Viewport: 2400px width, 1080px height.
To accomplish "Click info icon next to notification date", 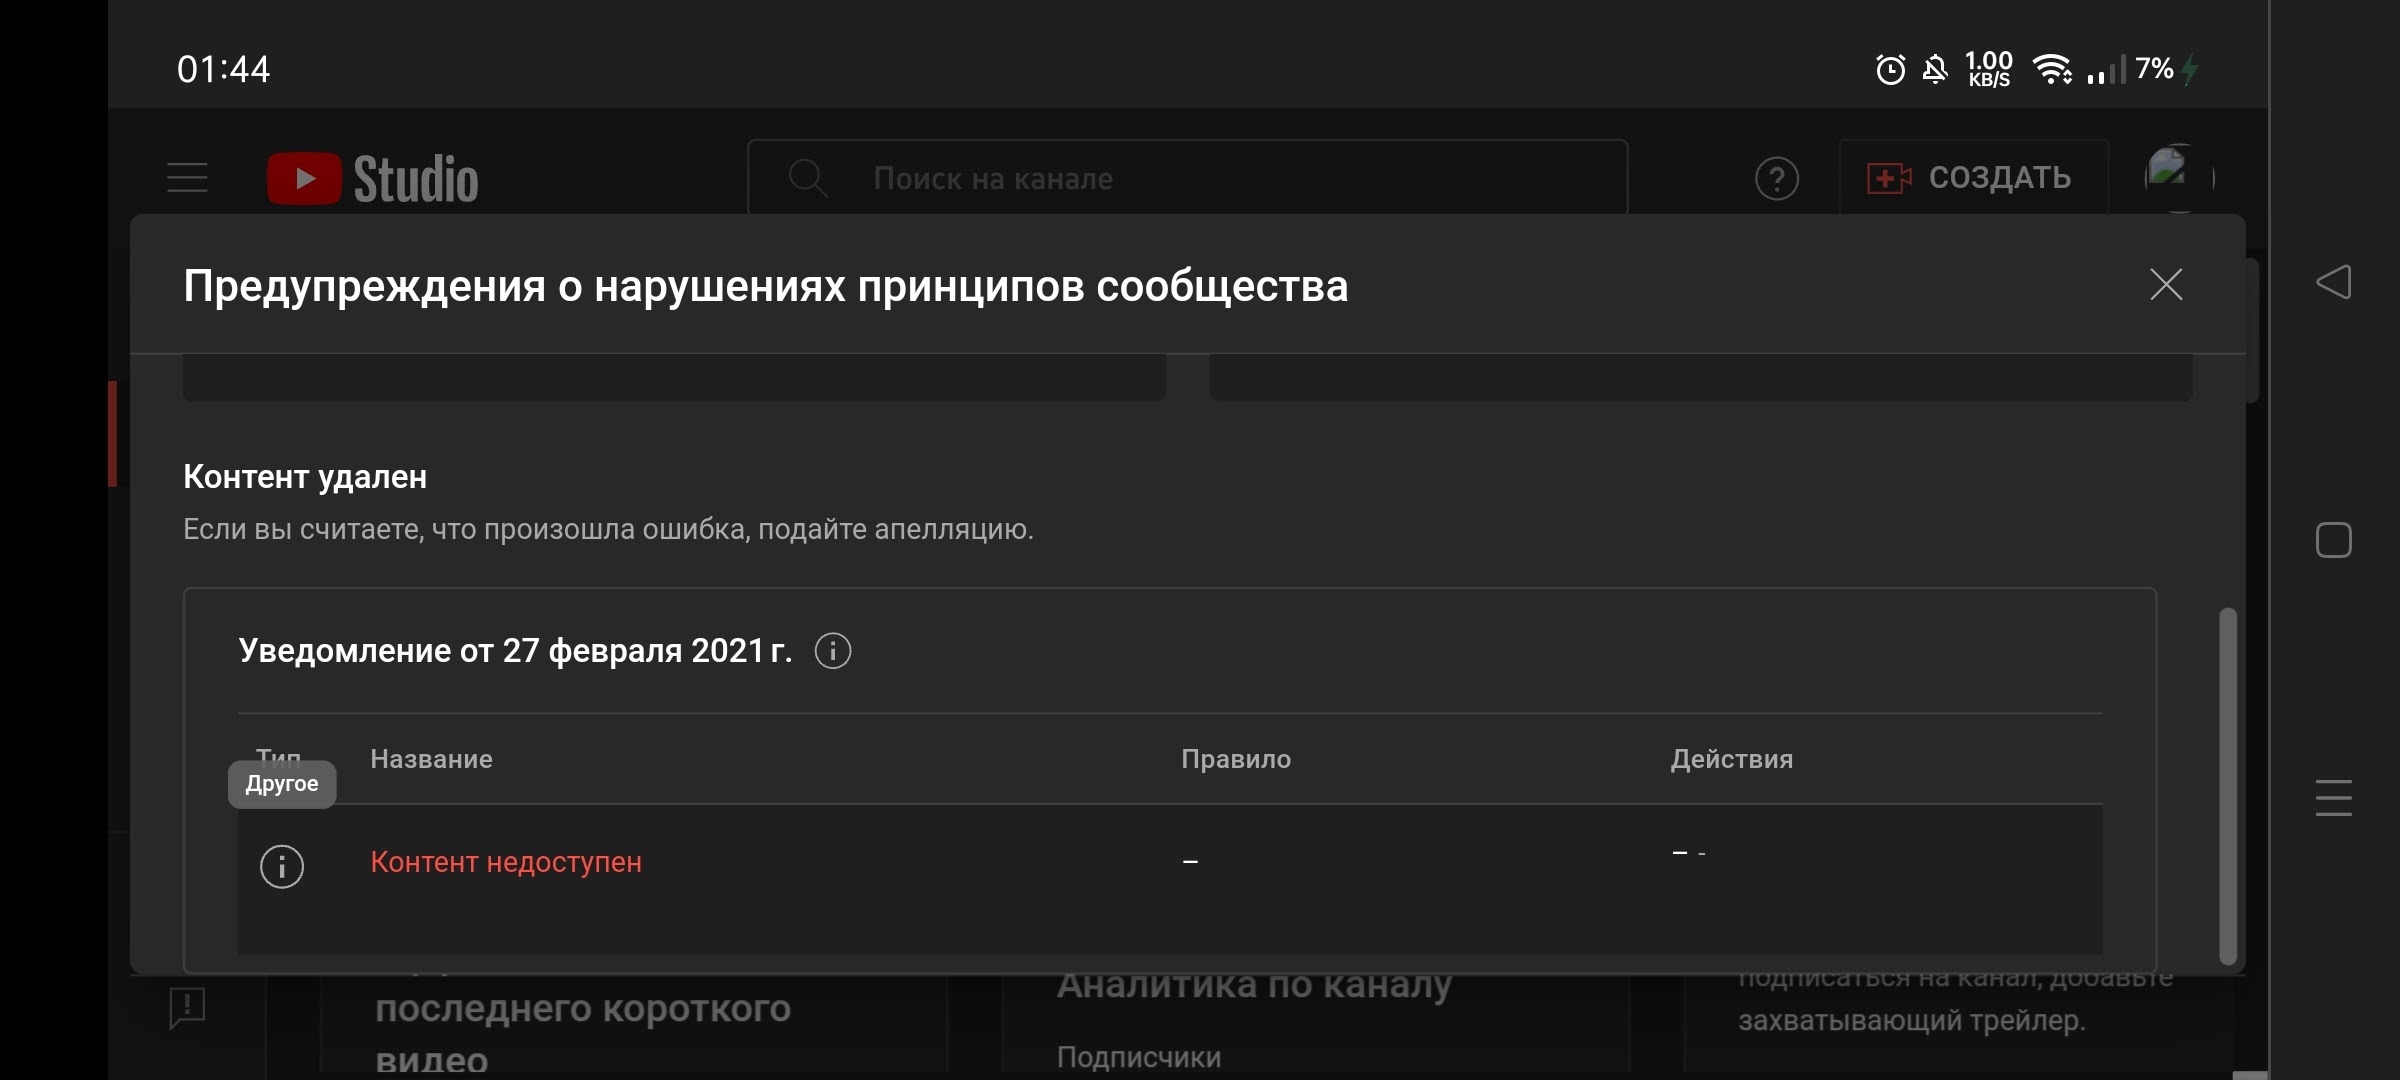I will click(x=833, y=651).
